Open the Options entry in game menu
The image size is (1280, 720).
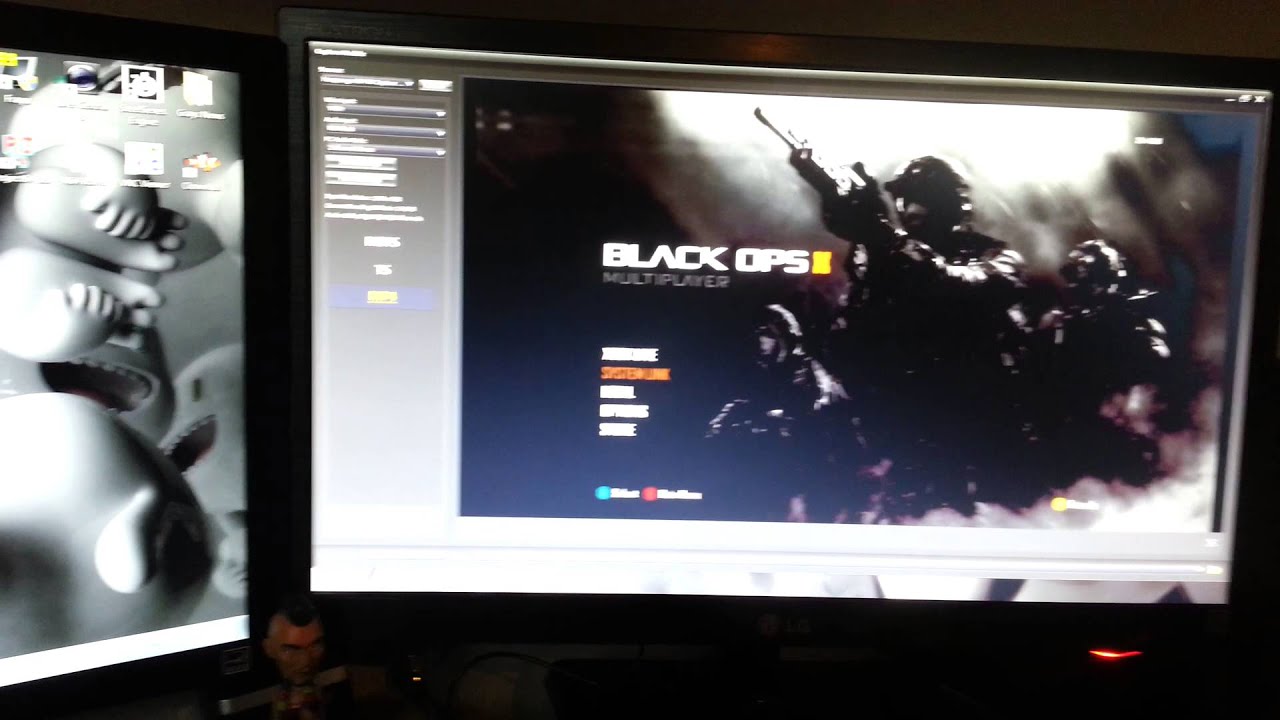[624, 410]
